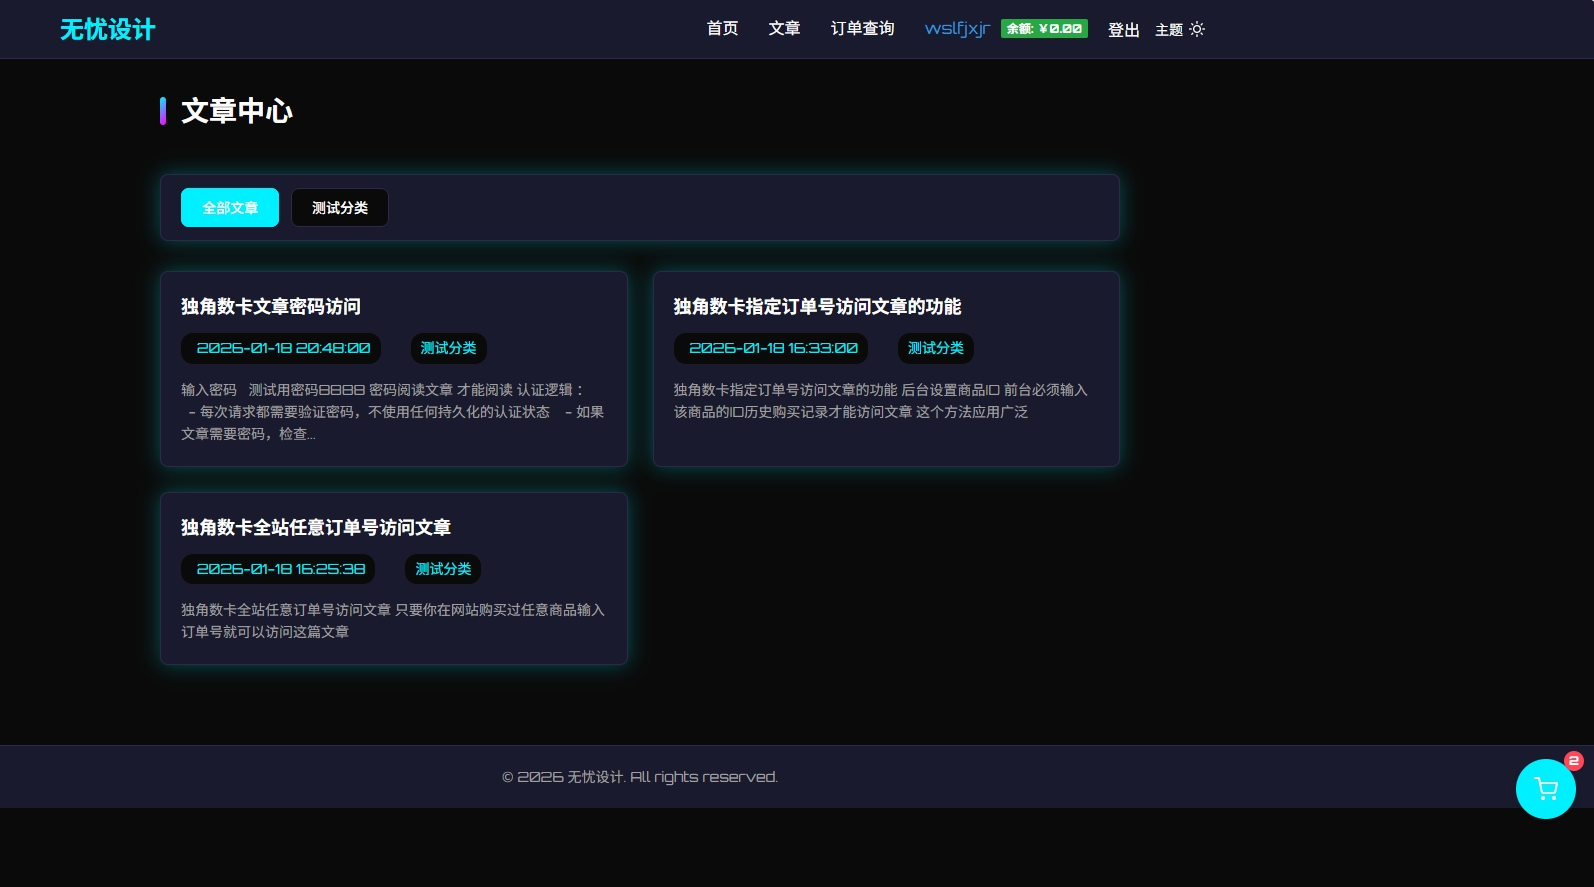
Task: Click the 2026-01-18 20:48:00 date badge
Action: [282, 348]
